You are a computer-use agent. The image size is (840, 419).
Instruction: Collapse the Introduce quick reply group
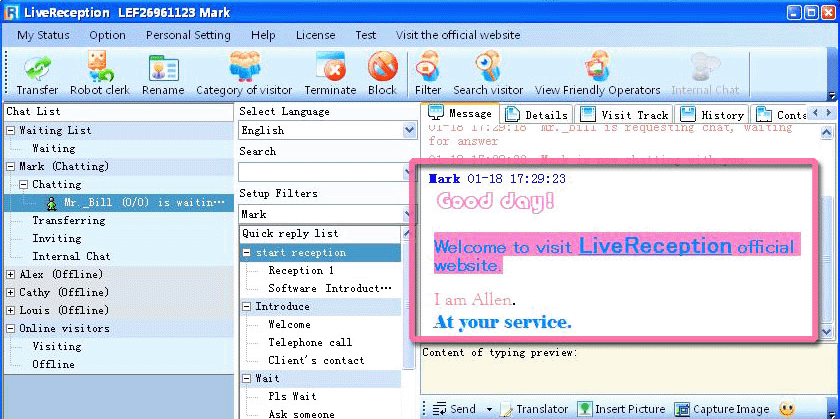tap(246, 306)
